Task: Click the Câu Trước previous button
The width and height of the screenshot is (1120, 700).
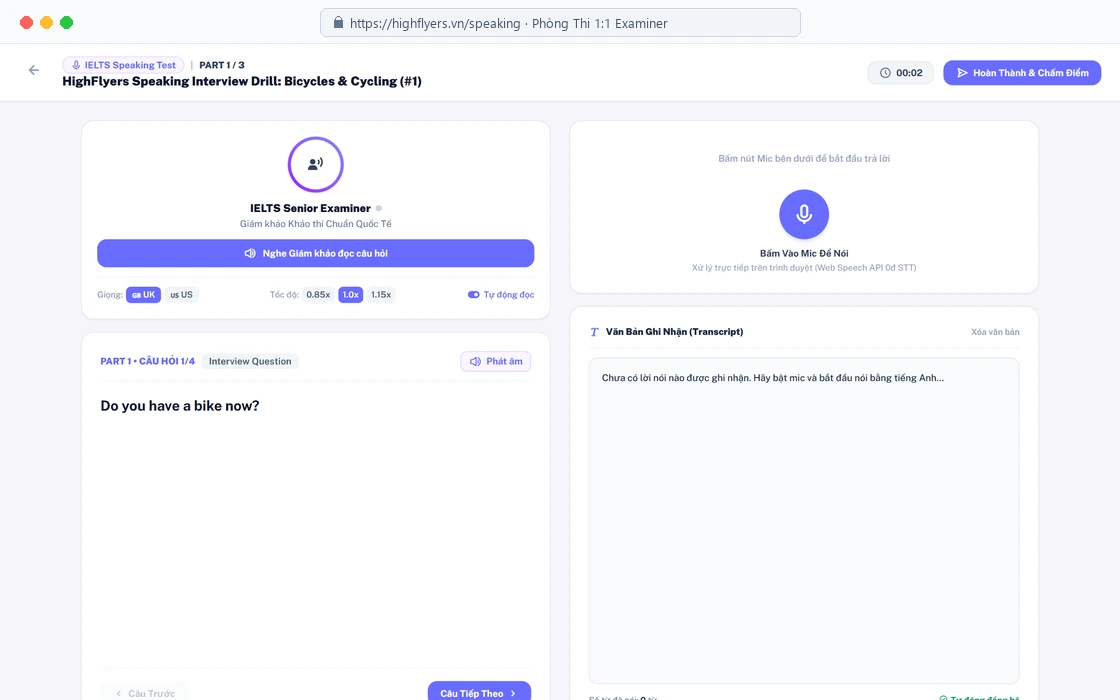Action: click(145, 693)
